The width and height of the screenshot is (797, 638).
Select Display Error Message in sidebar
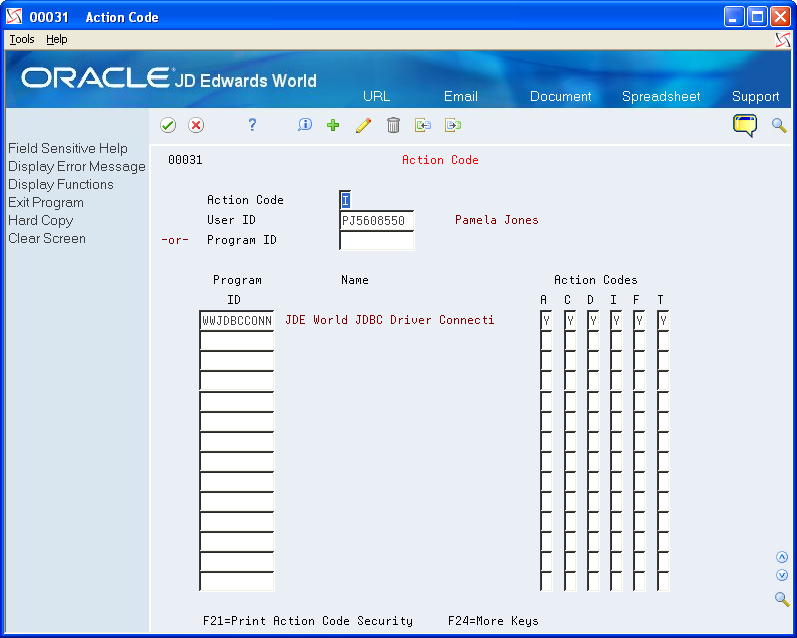pos(77,166)
